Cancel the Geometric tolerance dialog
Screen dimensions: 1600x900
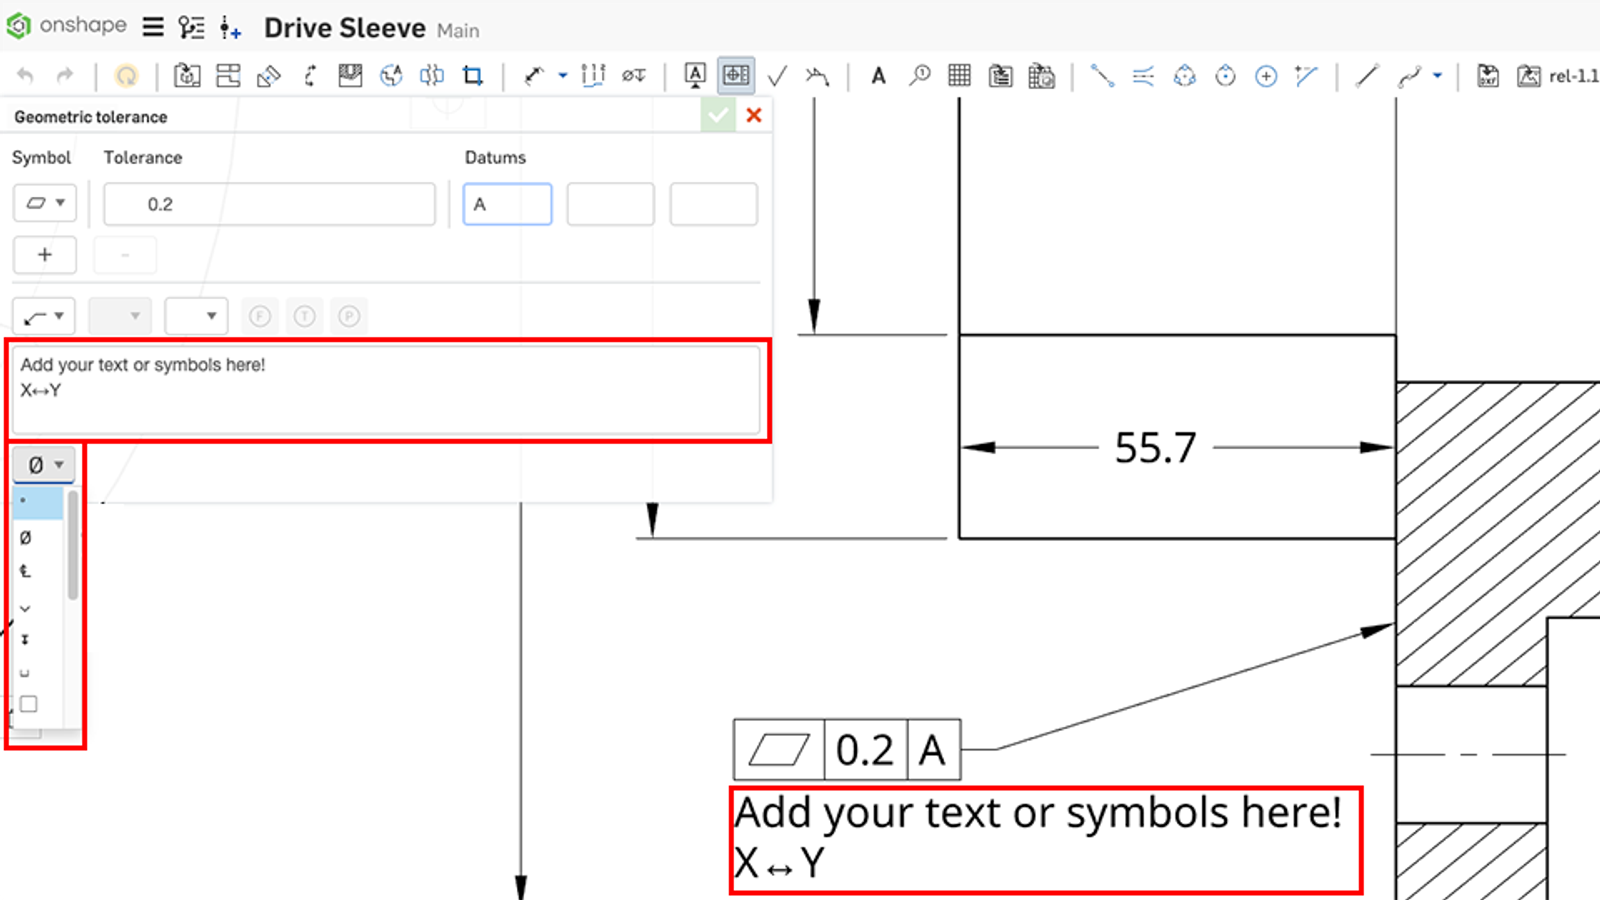click(754, 116)
